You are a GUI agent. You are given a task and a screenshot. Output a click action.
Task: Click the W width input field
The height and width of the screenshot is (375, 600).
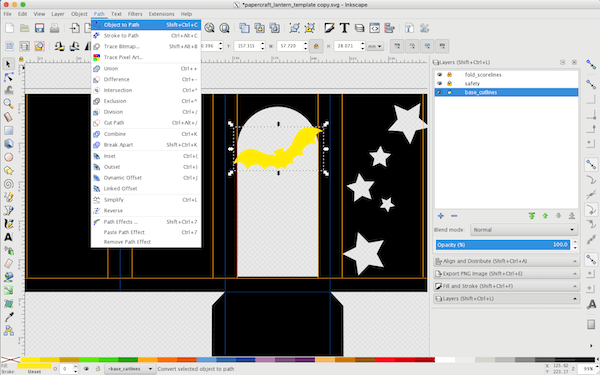[291, 46]
